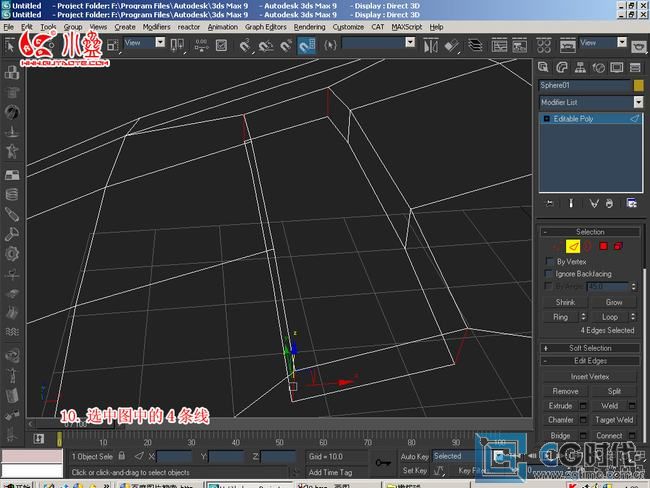Click the Shrink selection button
Image resolution: width=650 pixels, height=488 pixels.
[565, 302]
